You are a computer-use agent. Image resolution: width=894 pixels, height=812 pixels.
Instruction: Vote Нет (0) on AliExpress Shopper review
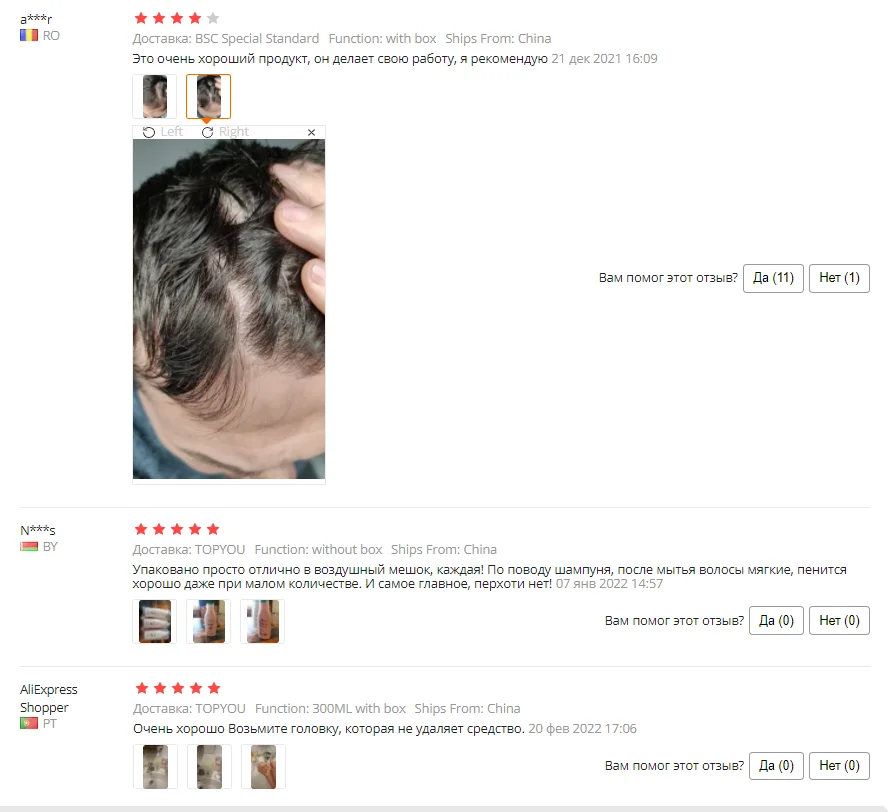(839, 766)
